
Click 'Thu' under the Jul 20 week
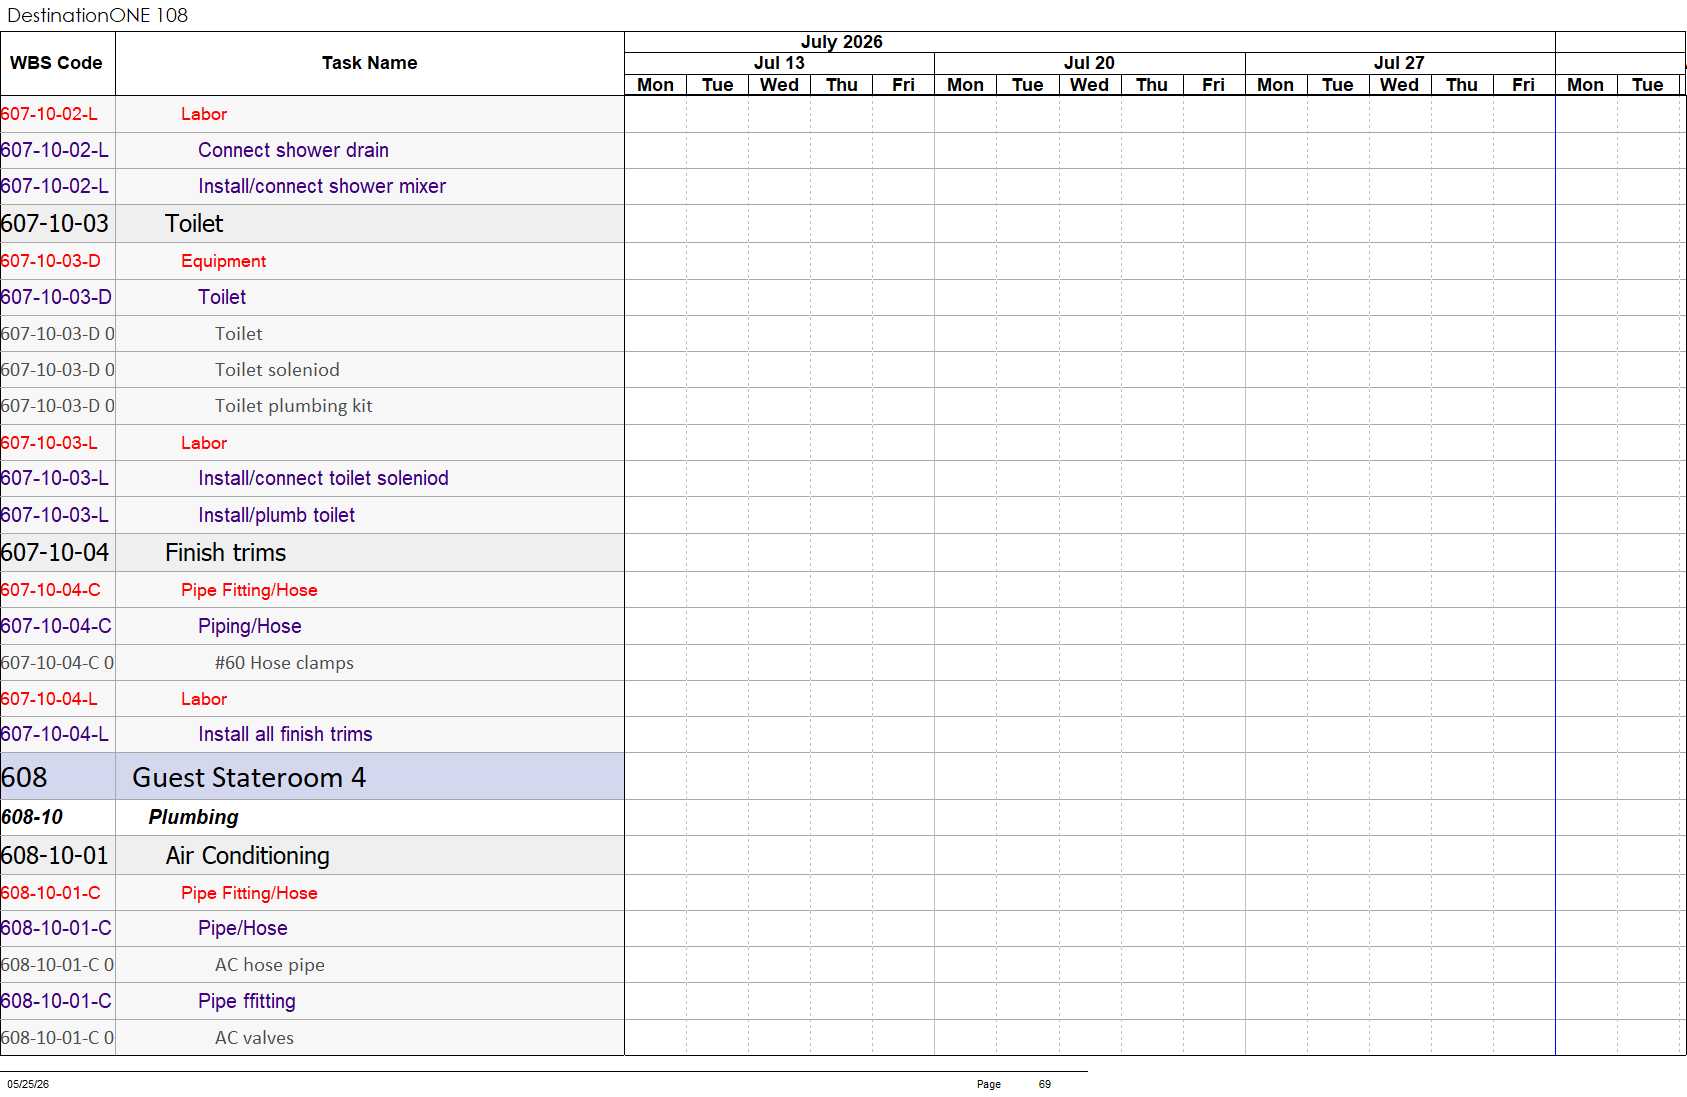[1151, 85]
